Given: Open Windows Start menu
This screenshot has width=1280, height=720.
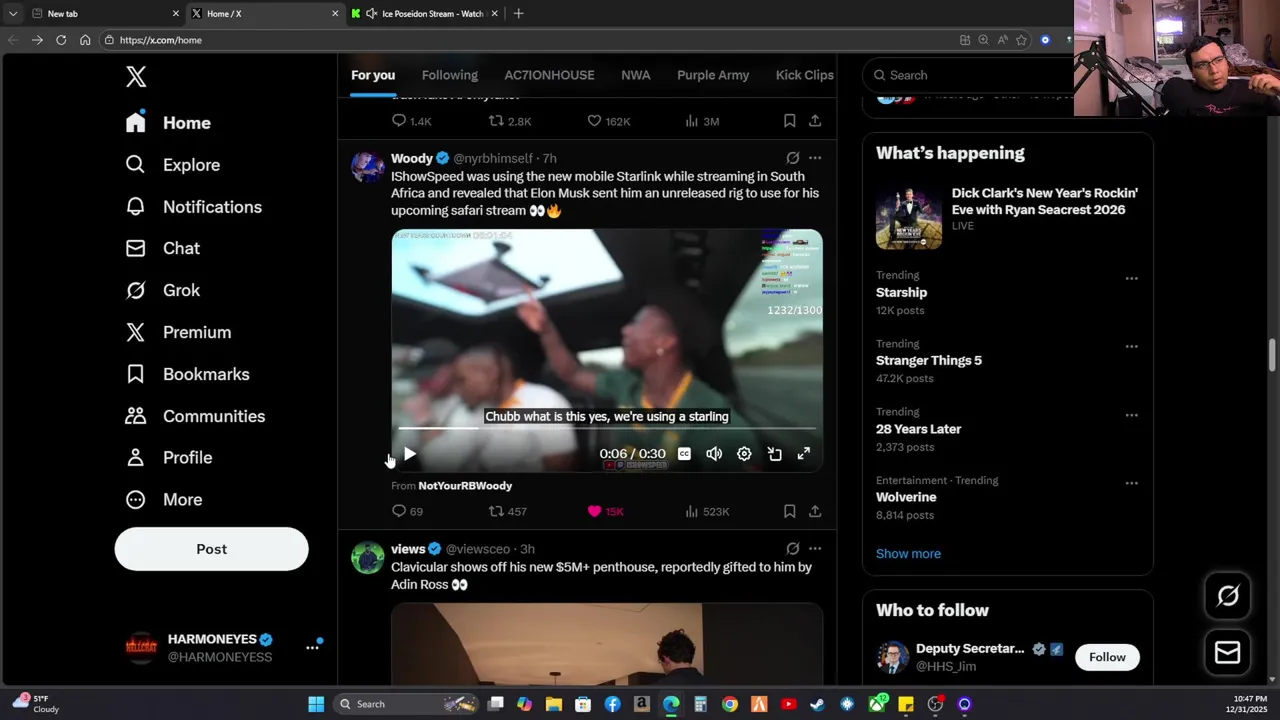Looking at the screenshot, I should (316, 704).
